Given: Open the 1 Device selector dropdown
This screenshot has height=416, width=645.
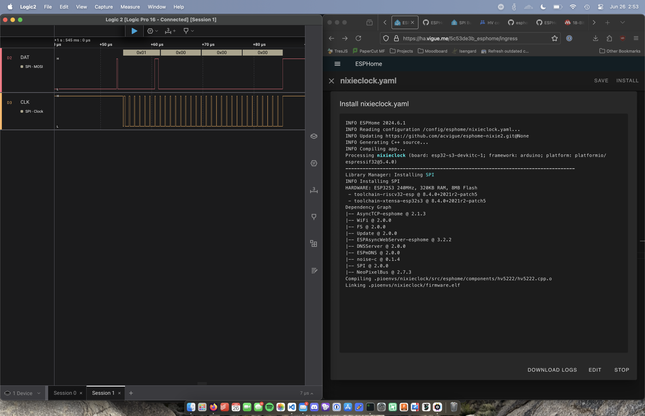Looking at the screenshot, I should (x=22, y=393).
